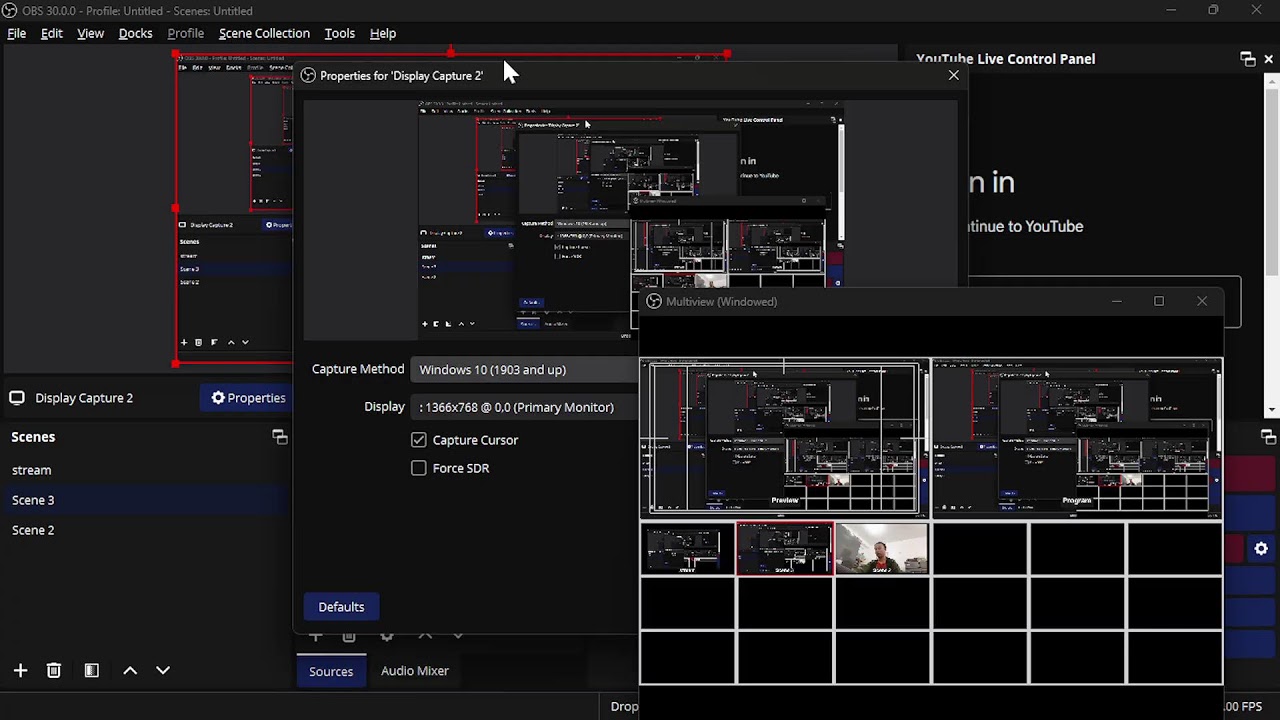Screen dimensions: 1280x720
Task: Click the Scenes panel header text
Action: 33,437
